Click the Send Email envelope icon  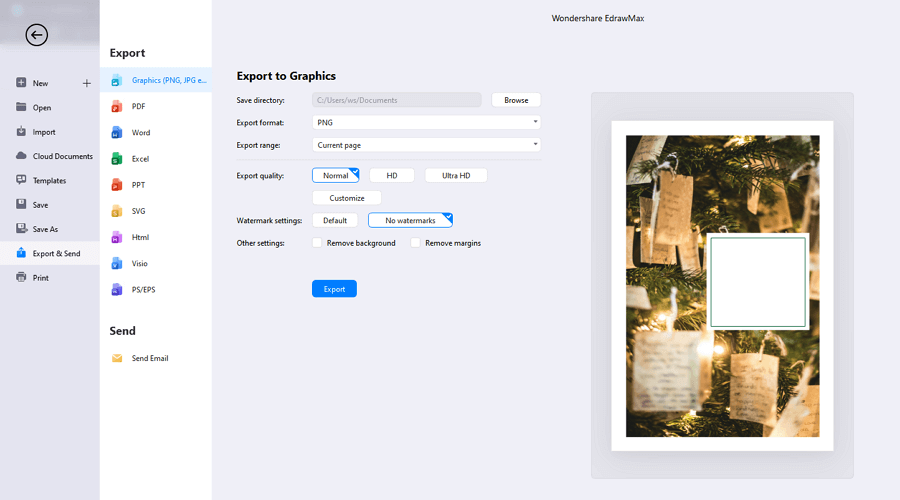[117, 358]
